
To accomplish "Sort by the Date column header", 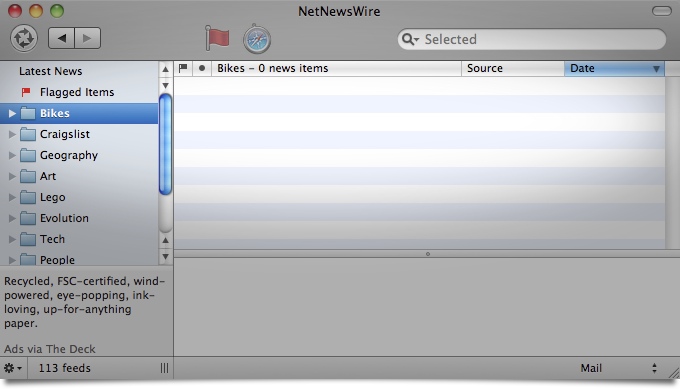I will click(614, 68).
